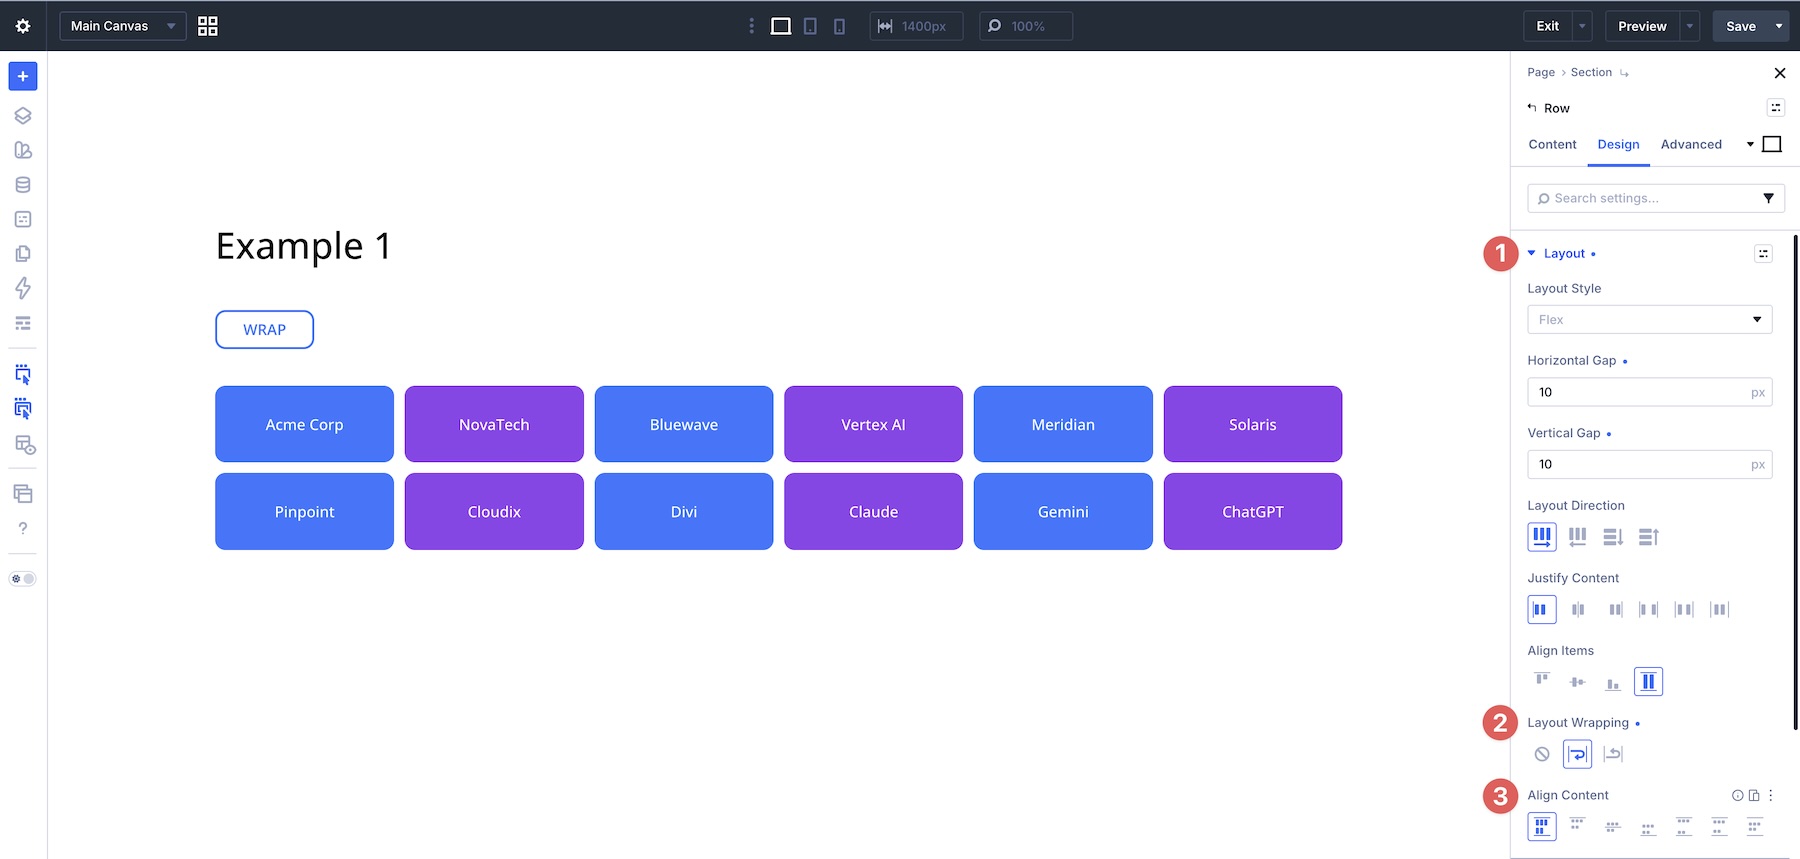
Task: Open the Layers panel icon
Action: pyautogui.click(x=23, y=115)
